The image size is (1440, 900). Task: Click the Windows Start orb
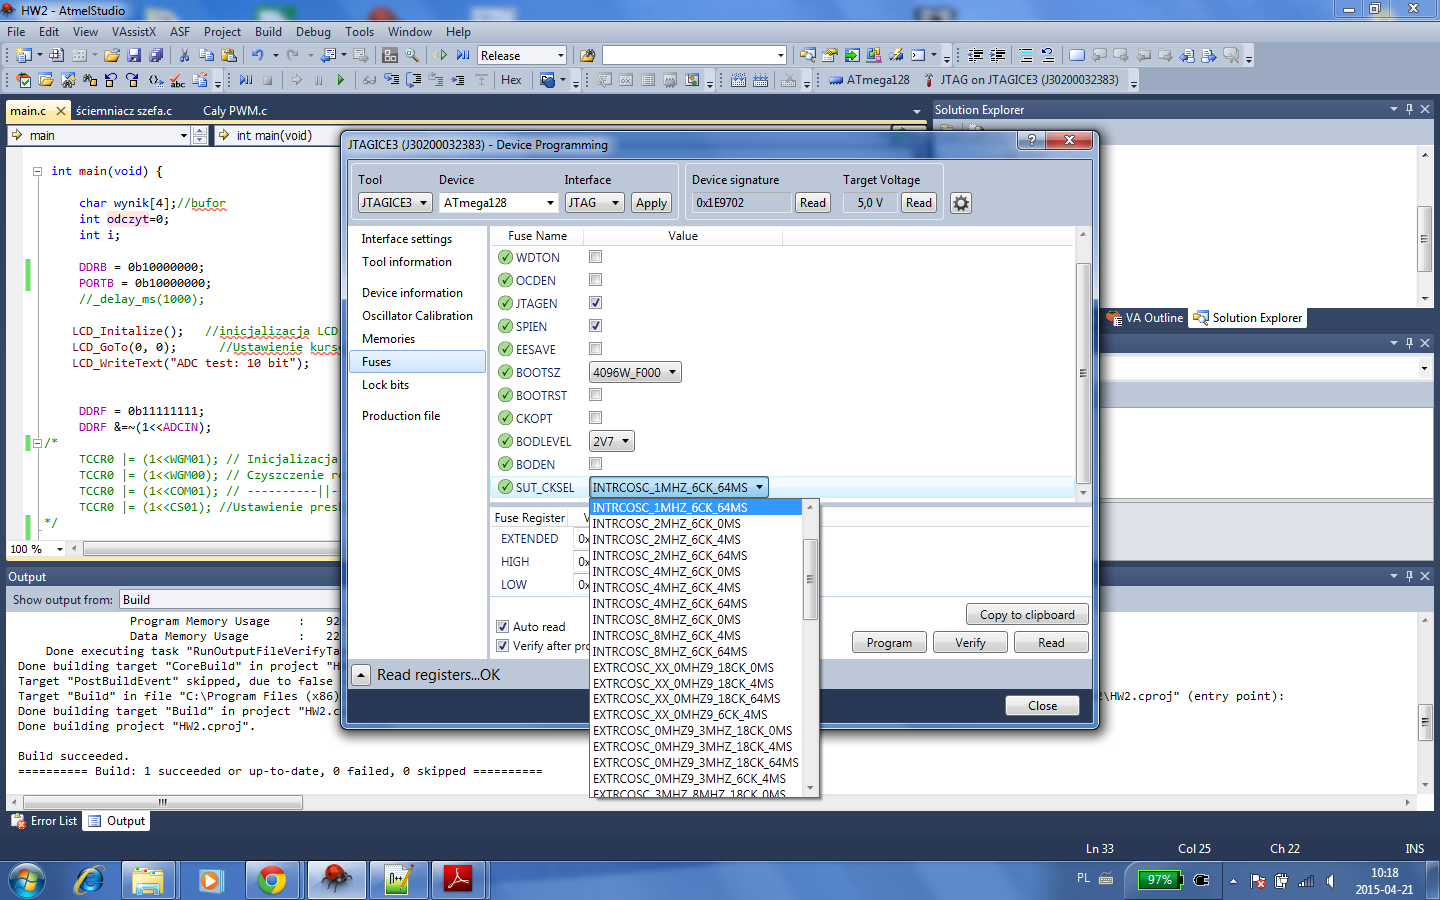27,881
